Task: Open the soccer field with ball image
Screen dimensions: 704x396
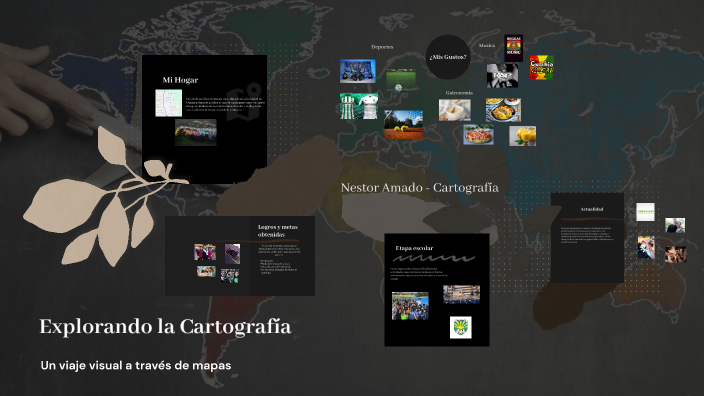Action: pos(401,81)
